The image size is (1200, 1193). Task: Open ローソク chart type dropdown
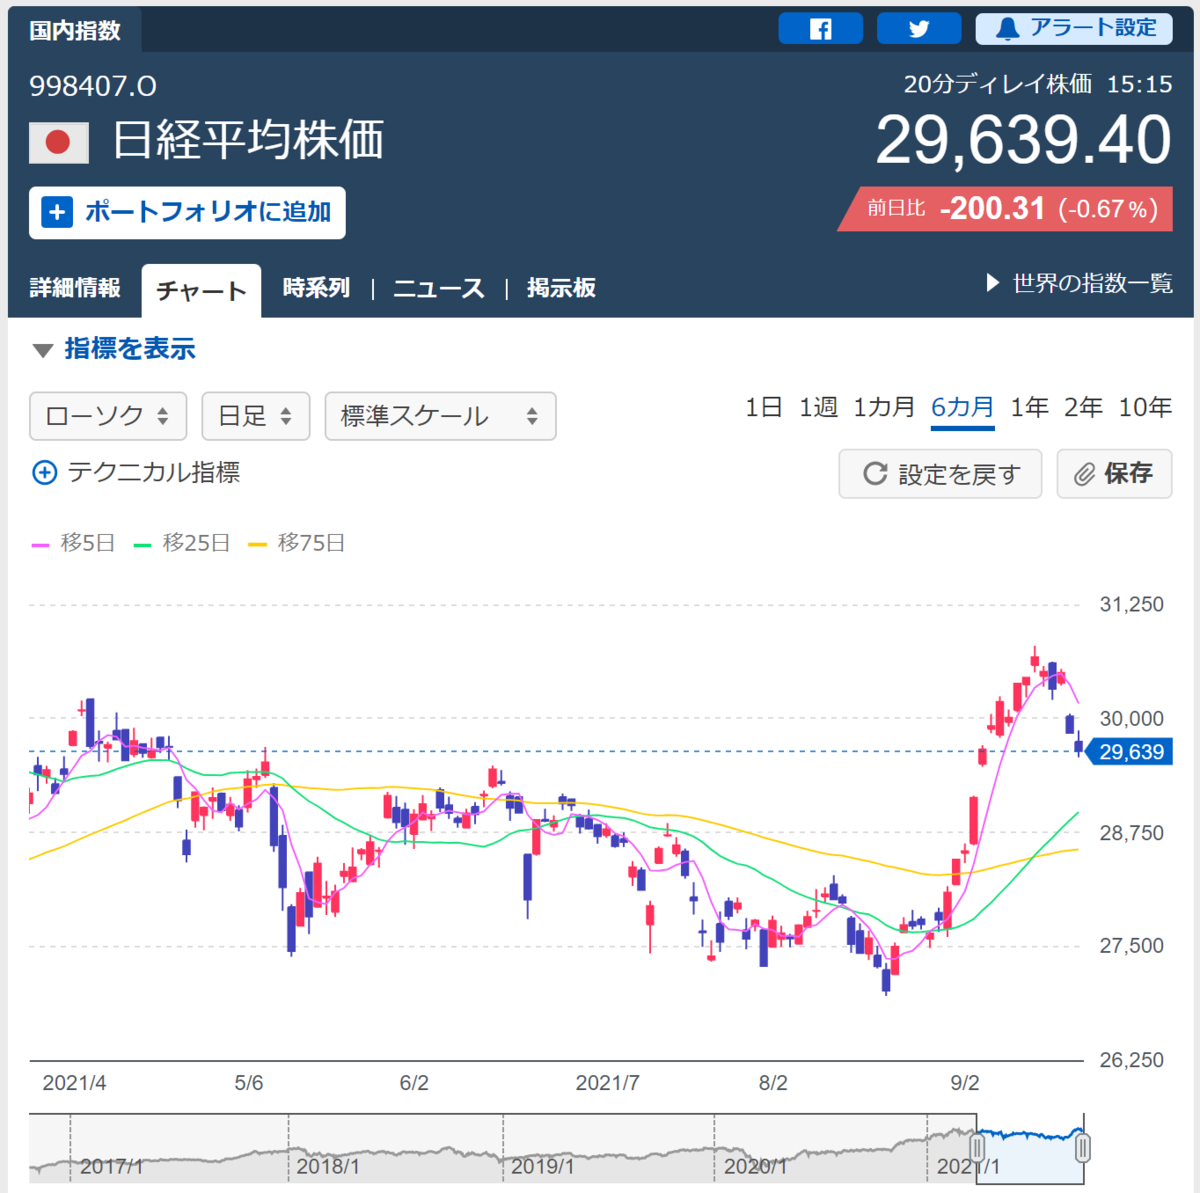point(108,416)
